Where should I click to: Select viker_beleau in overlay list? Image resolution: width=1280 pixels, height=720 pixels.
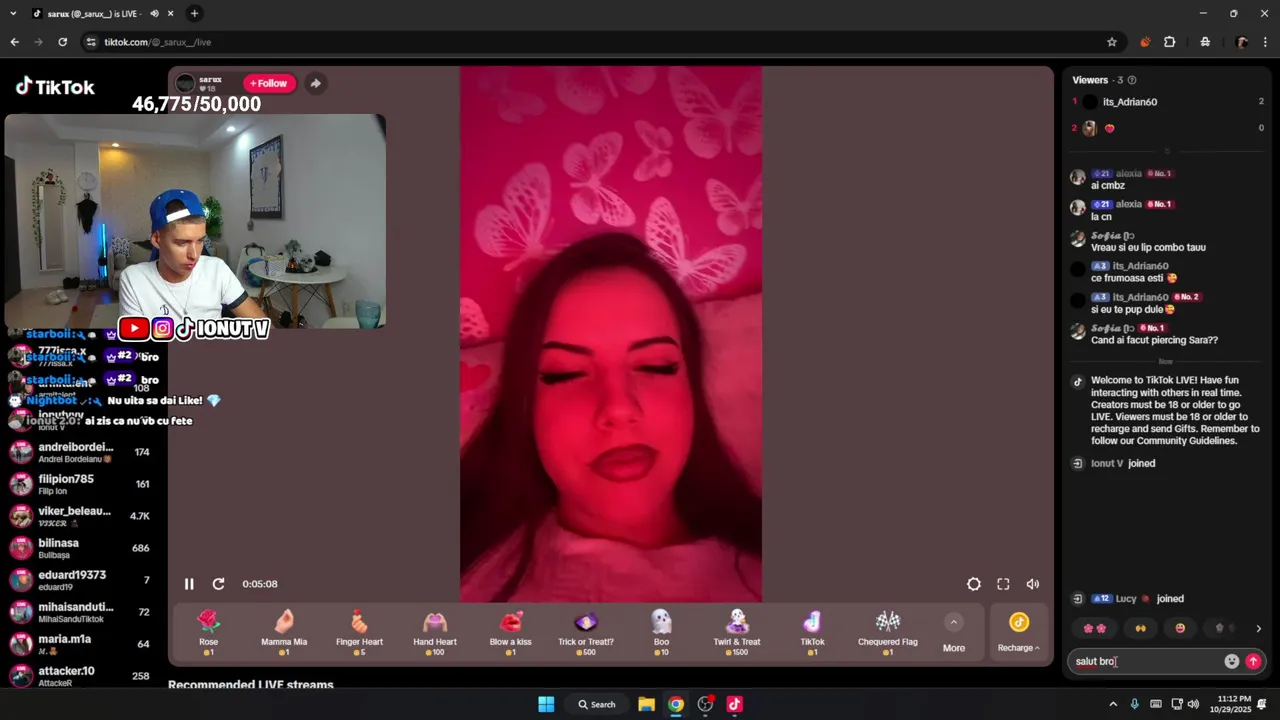[x=80, y=516]
